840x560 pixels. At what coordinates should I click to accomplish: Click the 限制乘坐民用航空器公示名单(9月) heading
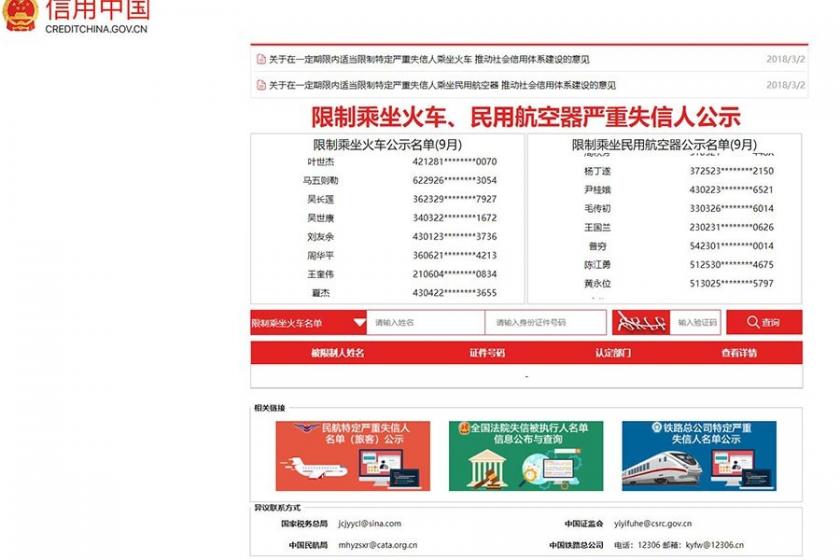(x=664, y=145)
